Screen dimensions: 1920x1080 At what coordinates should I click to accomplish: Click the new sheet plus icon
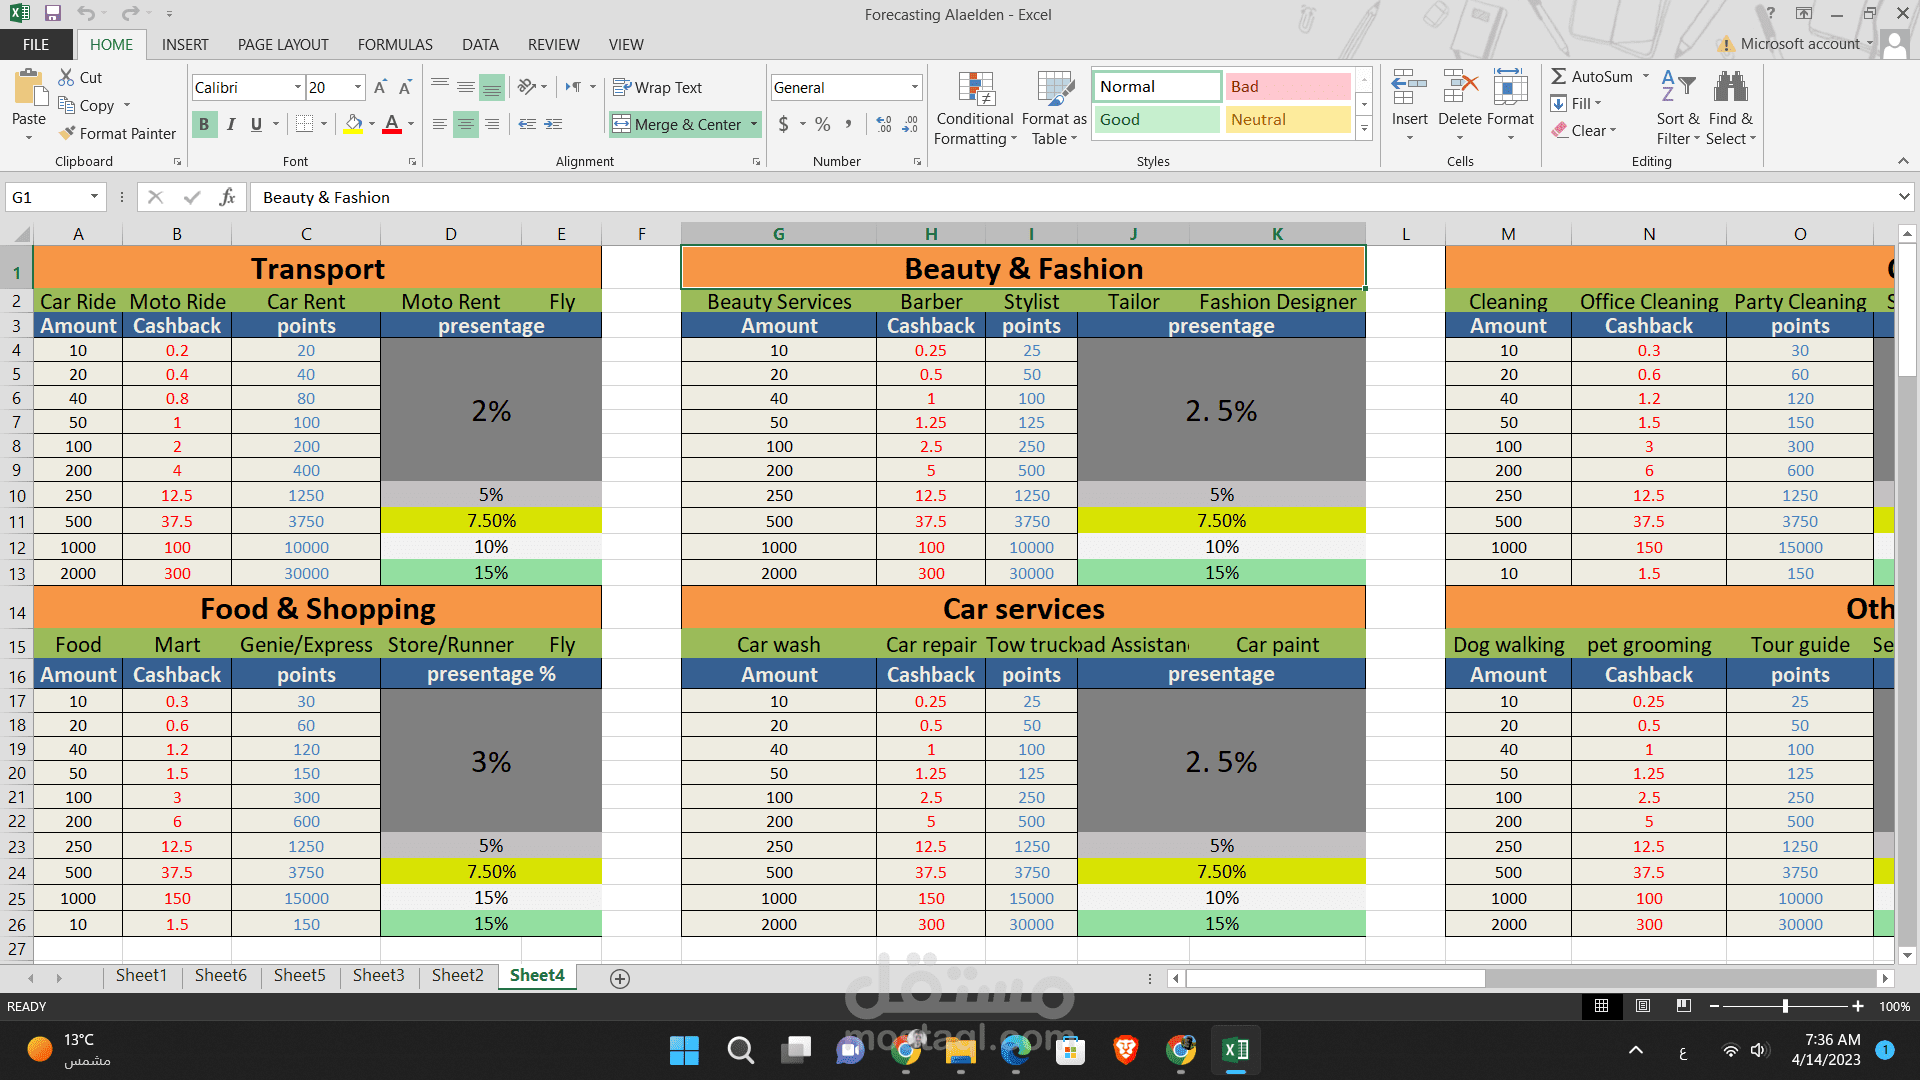pos(620,979)
